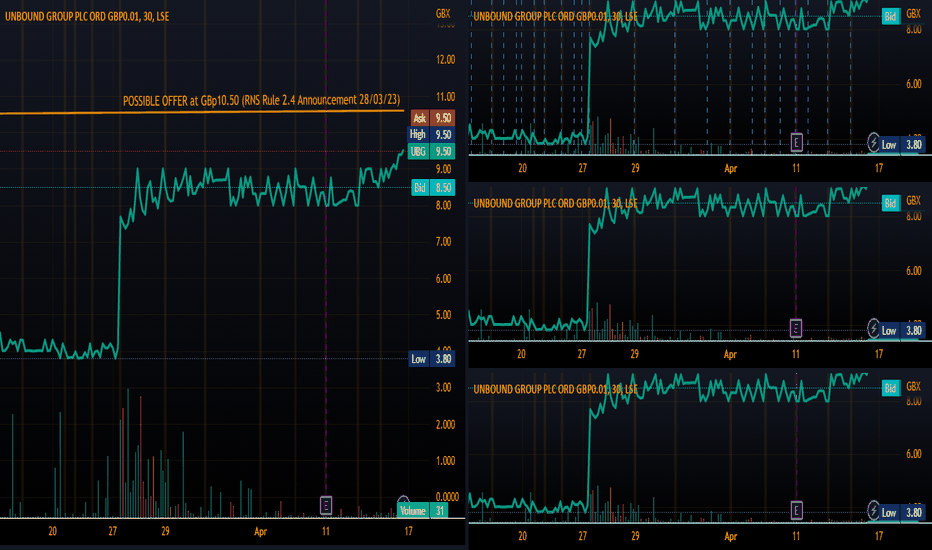The height and width of the screenshot is (550, 932).
Task: Click the lightning news icon in the bottom right chart
Action: 873,510
